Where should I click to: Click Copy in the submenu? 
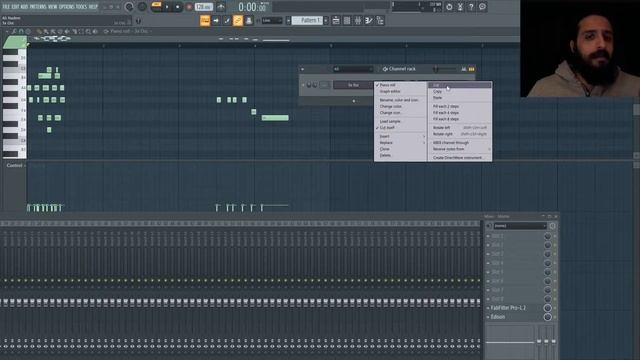[460, 91]
